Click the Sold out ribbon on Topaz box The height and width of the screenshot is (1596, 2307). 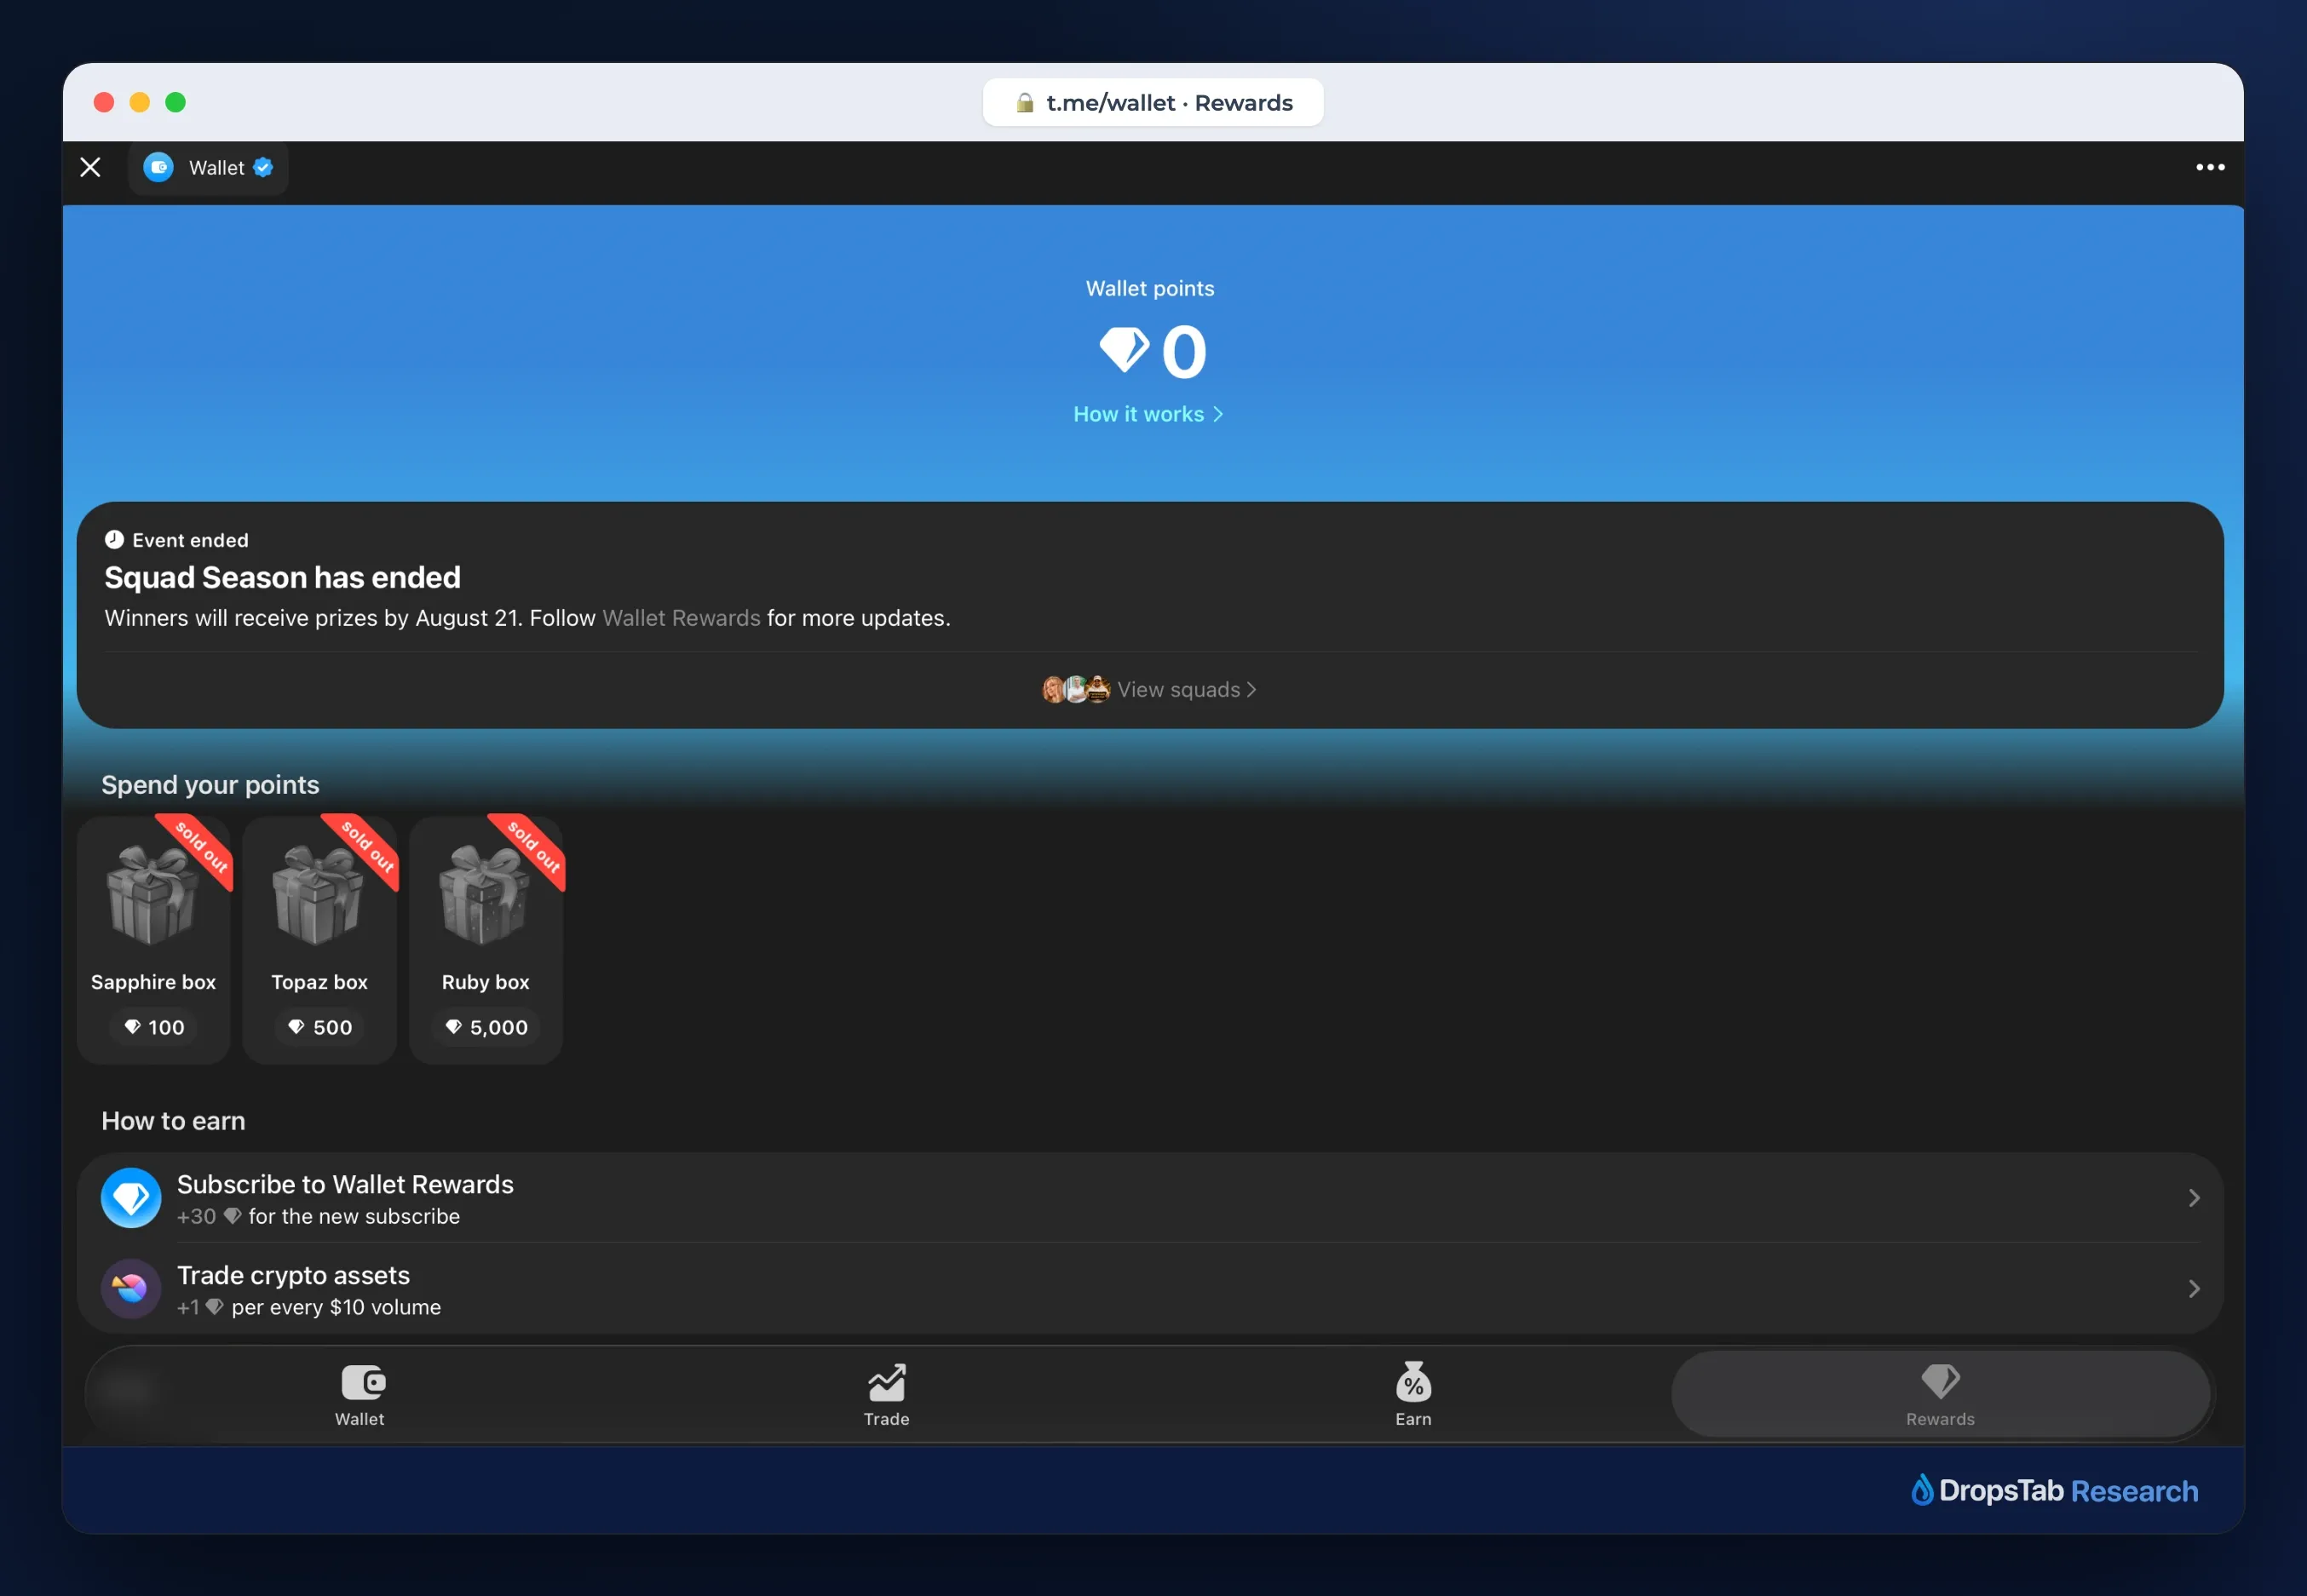tap(367, 847)
